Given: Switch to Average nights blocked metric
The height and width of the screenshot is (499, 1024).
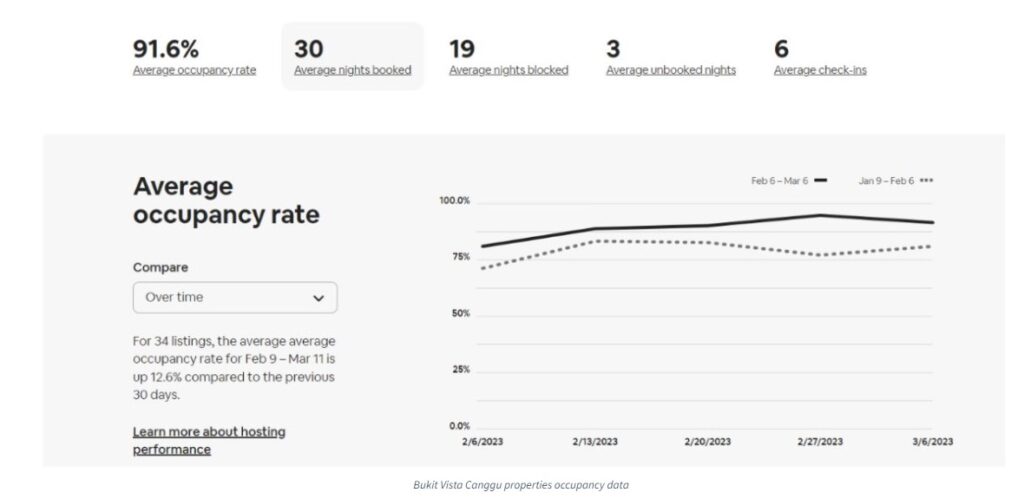Looking at the screenshot, I should [508, 70].
